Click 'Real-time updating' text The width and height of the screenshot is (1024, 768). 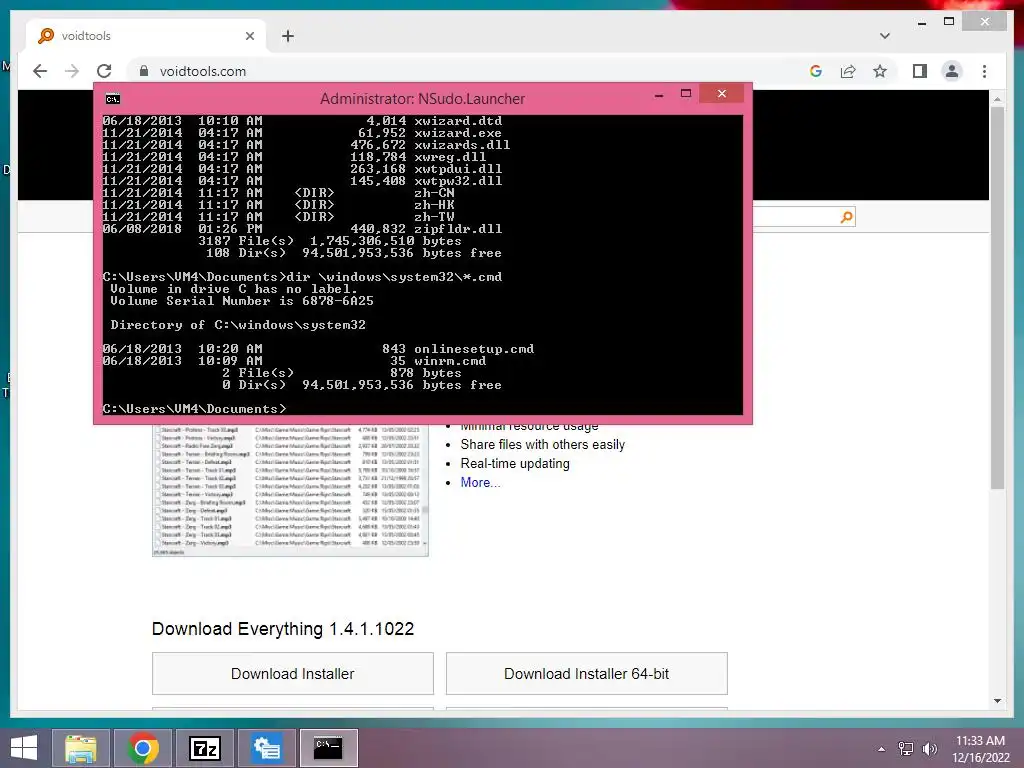515,463
